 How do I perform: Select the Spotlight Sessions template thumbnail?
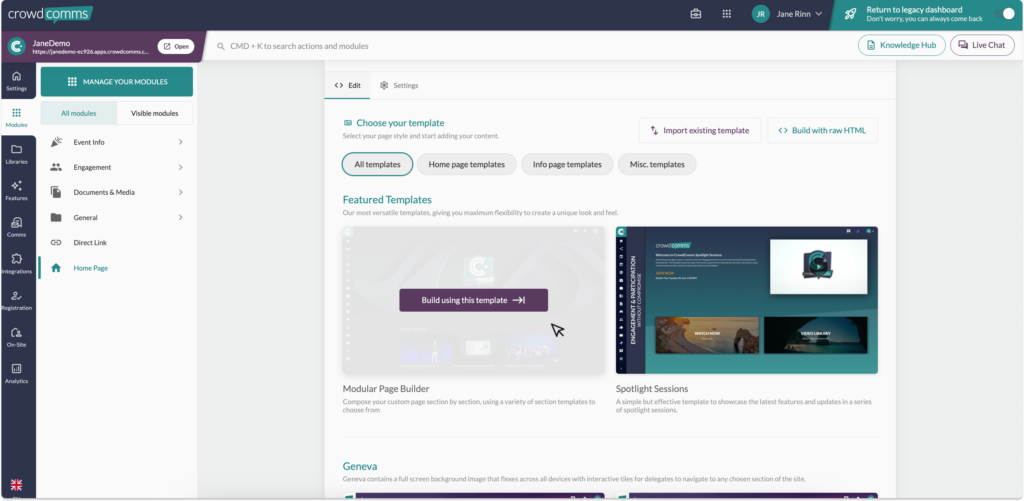tap(746, 300)
